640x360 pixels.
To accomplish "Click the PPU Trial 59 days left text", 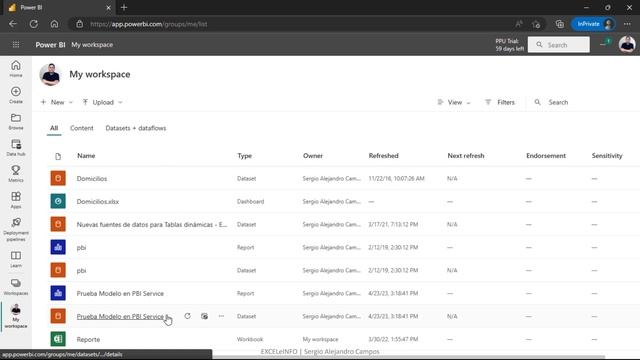I will [x=509, y=44].
